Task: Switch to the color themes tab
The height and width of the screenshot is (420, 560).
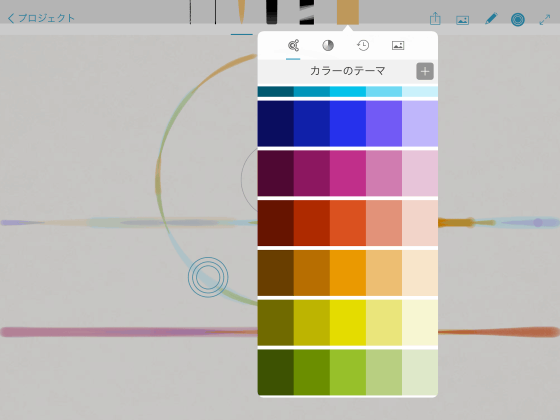Action: tap(293, 45)
